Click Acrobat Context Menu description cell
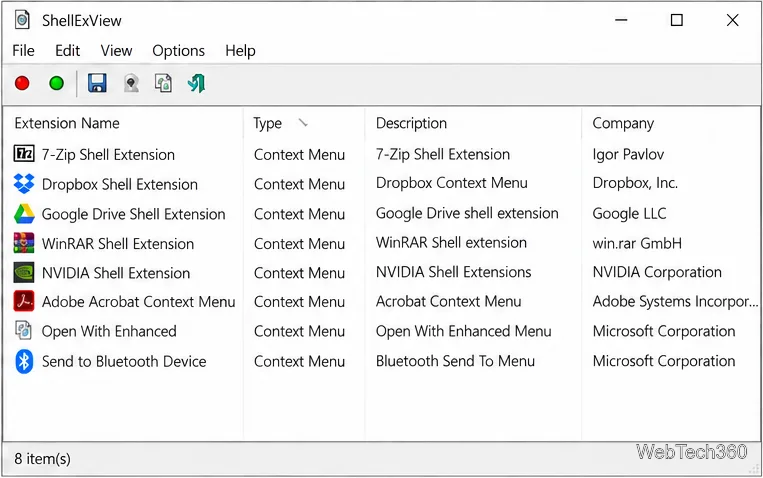Image resolution: width=763 pixels, height=478 pixels. tap(448, 301)
